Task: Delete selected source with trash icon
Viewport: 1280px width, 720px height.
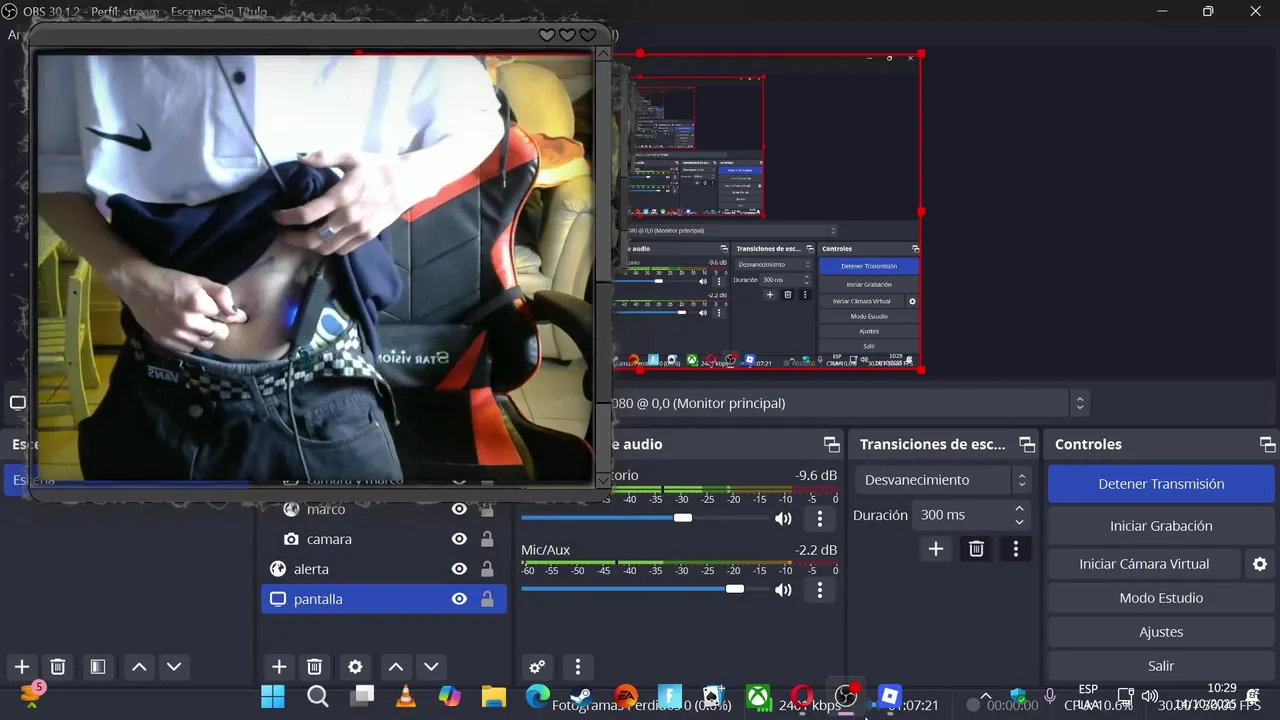Action: [x=314, y=667]
